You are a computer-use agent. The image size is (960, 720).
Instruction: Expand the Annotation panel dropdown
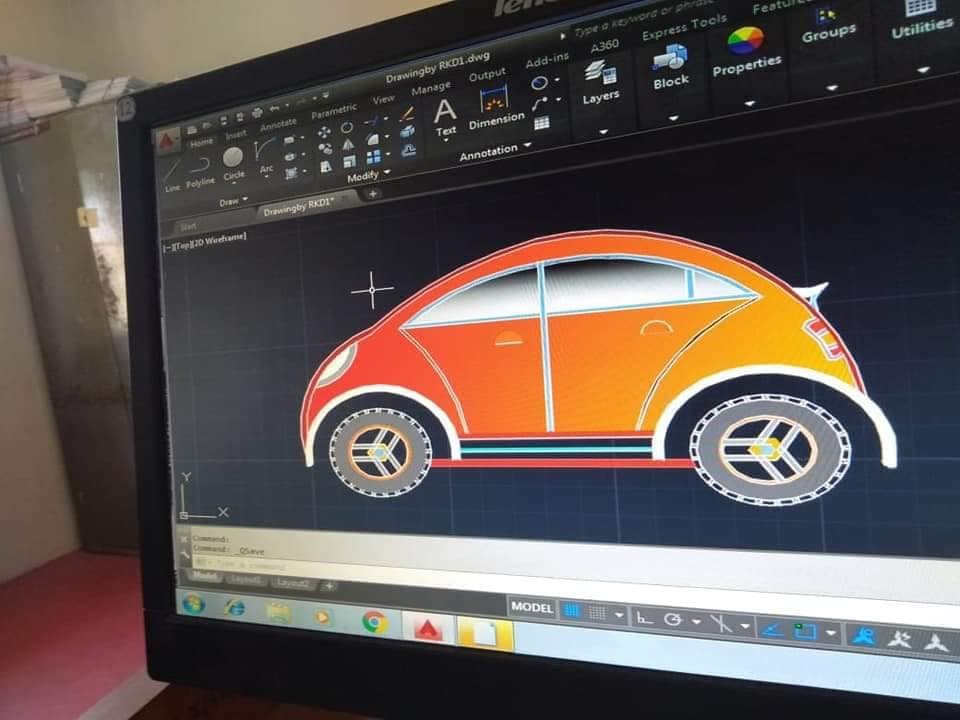[527, 146]
